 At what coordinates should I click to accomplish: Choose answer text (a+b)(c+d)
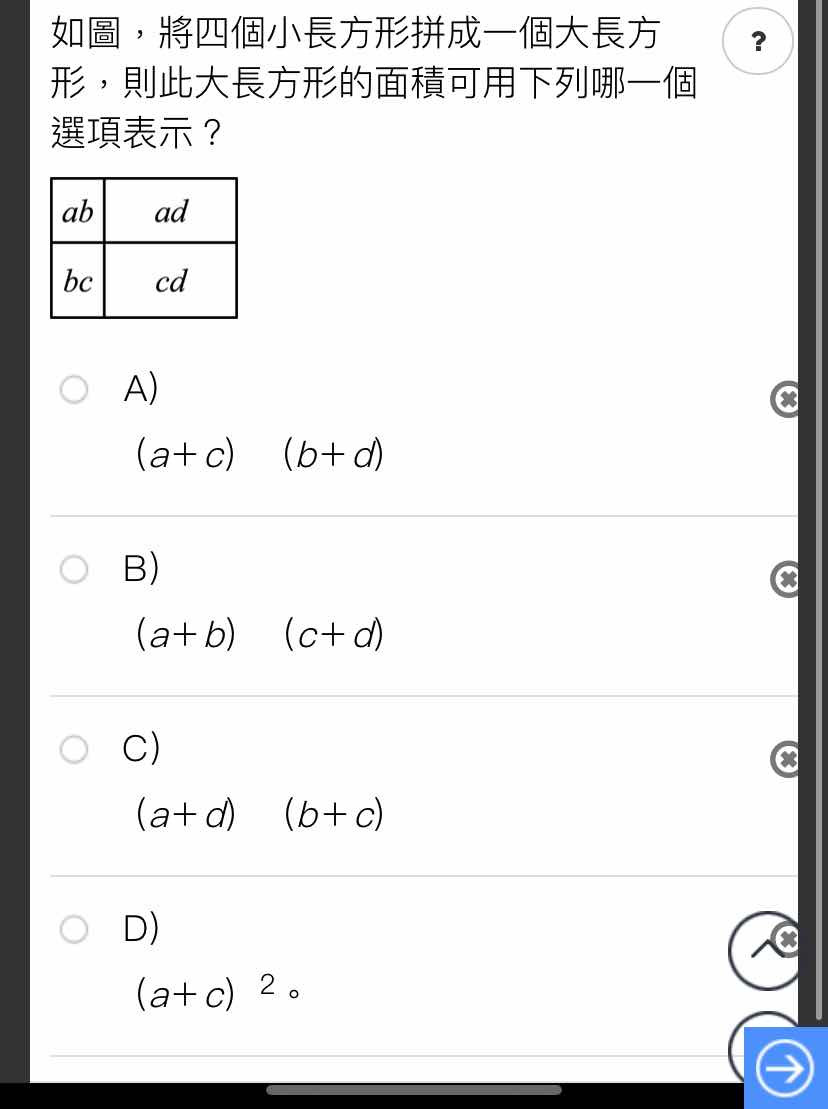click(260, 633)
